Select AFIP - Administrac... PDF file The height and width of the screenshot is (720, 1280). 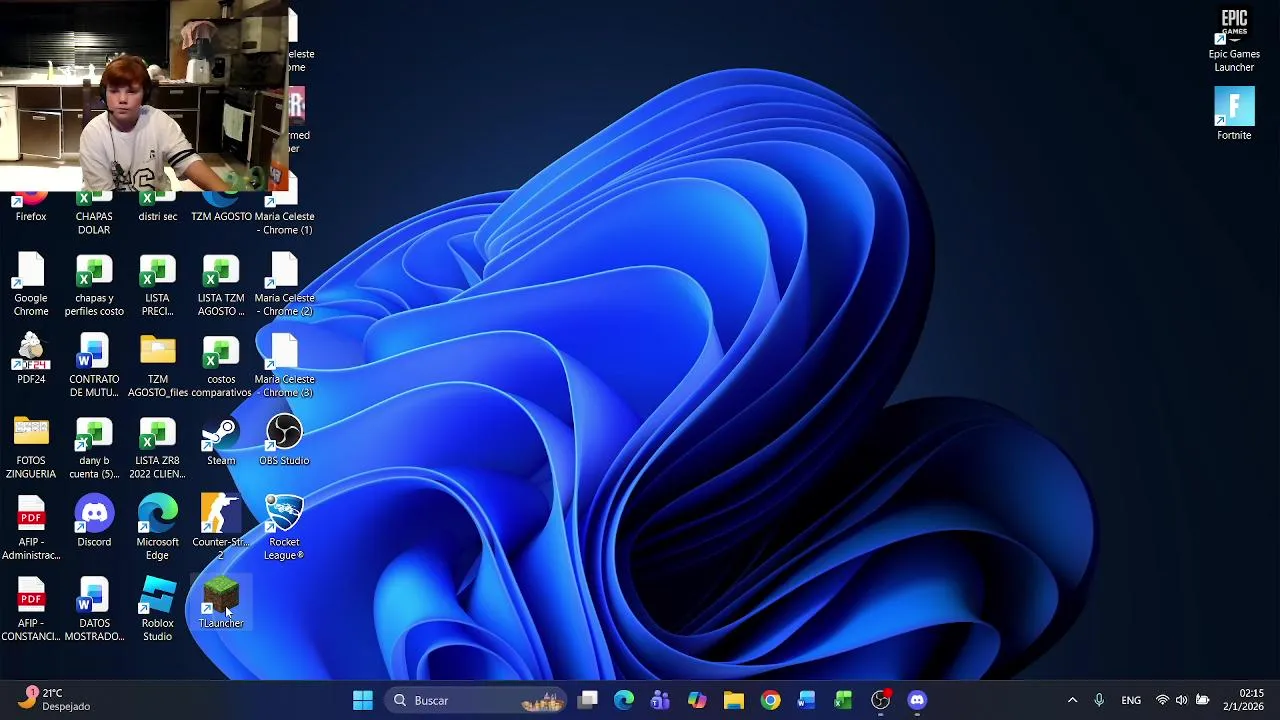click(31, 527)
